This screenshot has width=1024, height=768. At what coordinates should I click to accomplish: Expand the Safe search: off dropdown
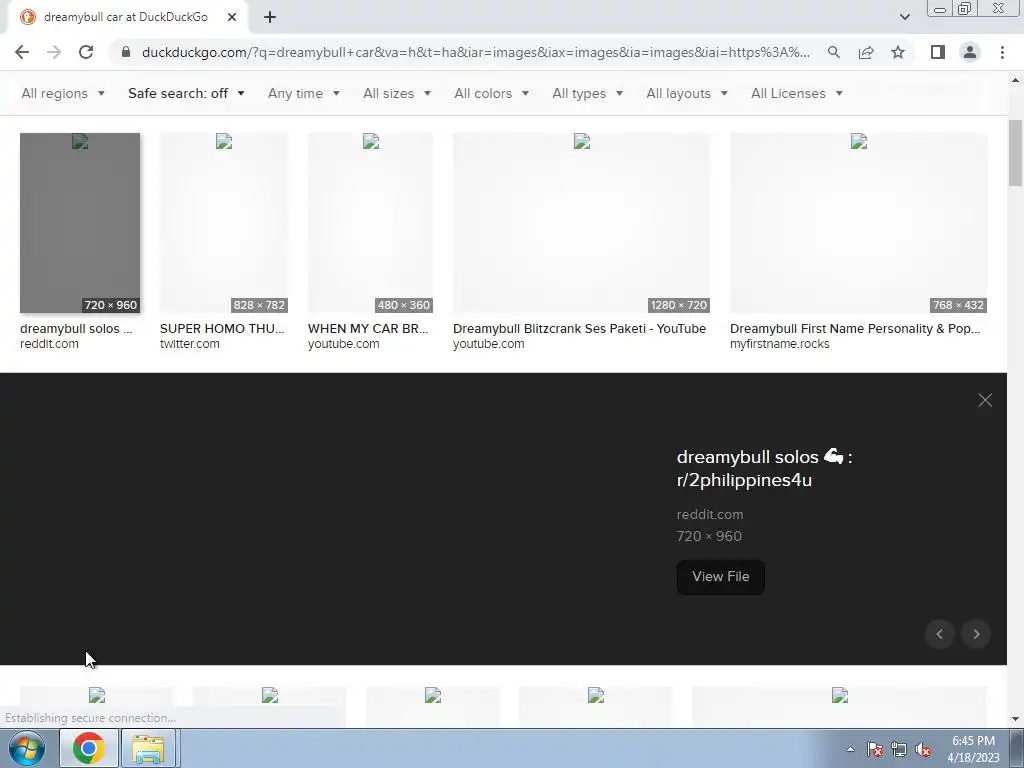pos(186,93)
